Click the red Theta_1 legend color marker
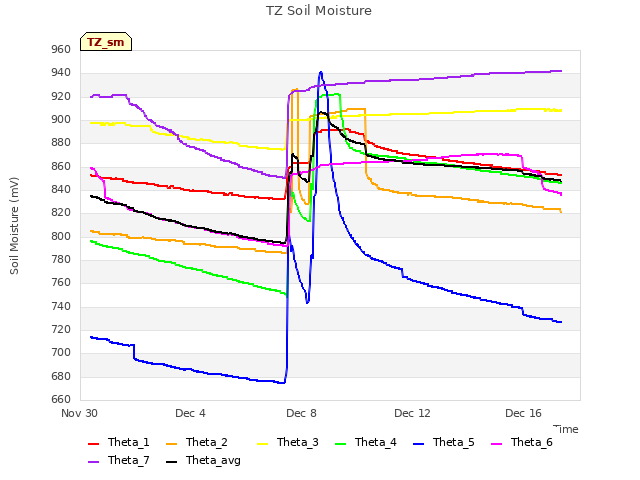This screenshot has width=640, height=480. click(x=93, y=444)
